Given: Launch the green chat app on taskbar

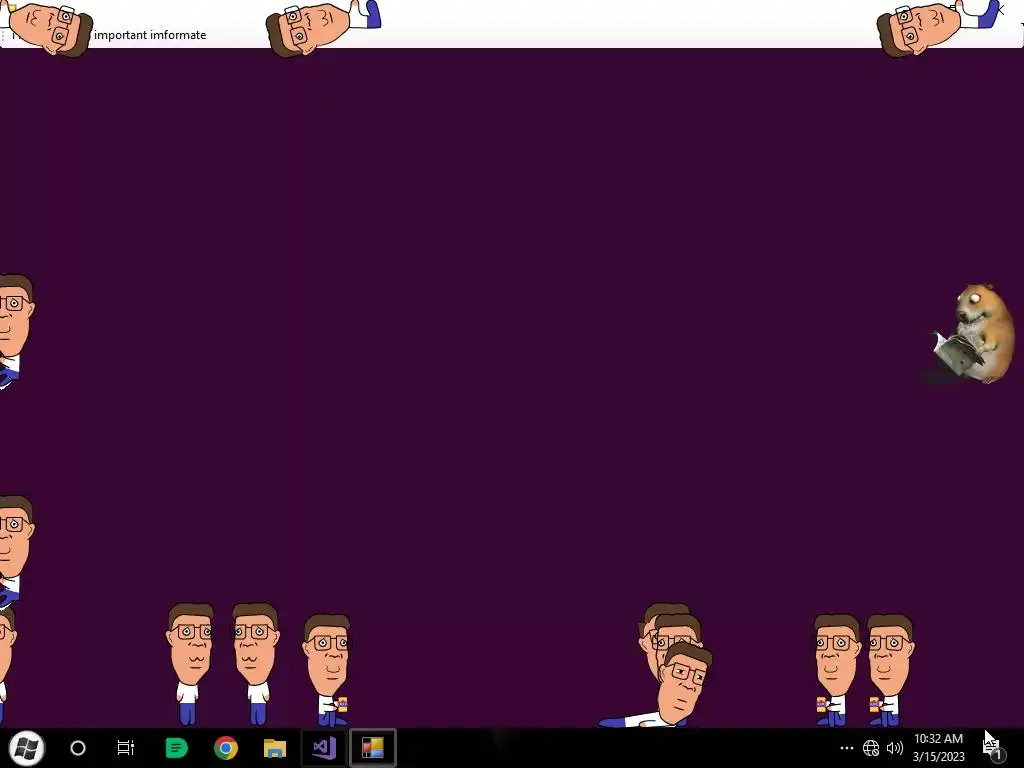Looking at the screenshot, I should 176,748.
